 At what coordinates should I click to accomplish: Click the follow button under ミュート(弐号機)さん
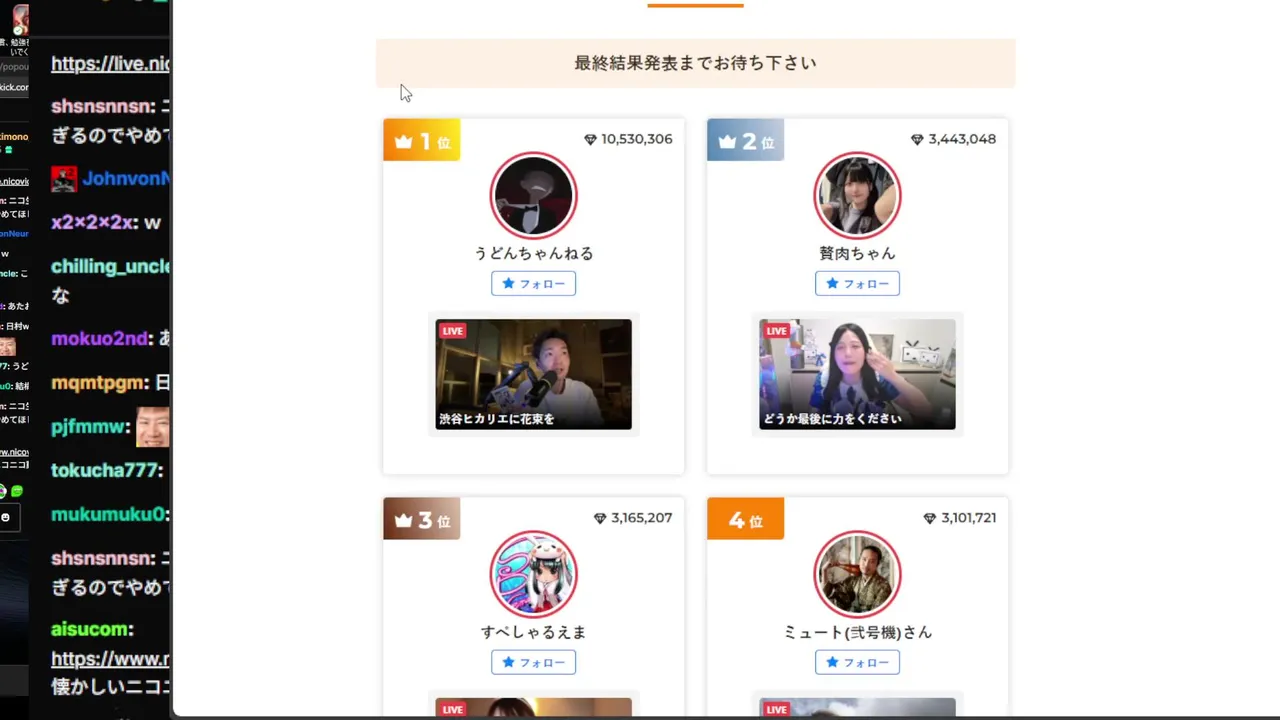point(857,662)
